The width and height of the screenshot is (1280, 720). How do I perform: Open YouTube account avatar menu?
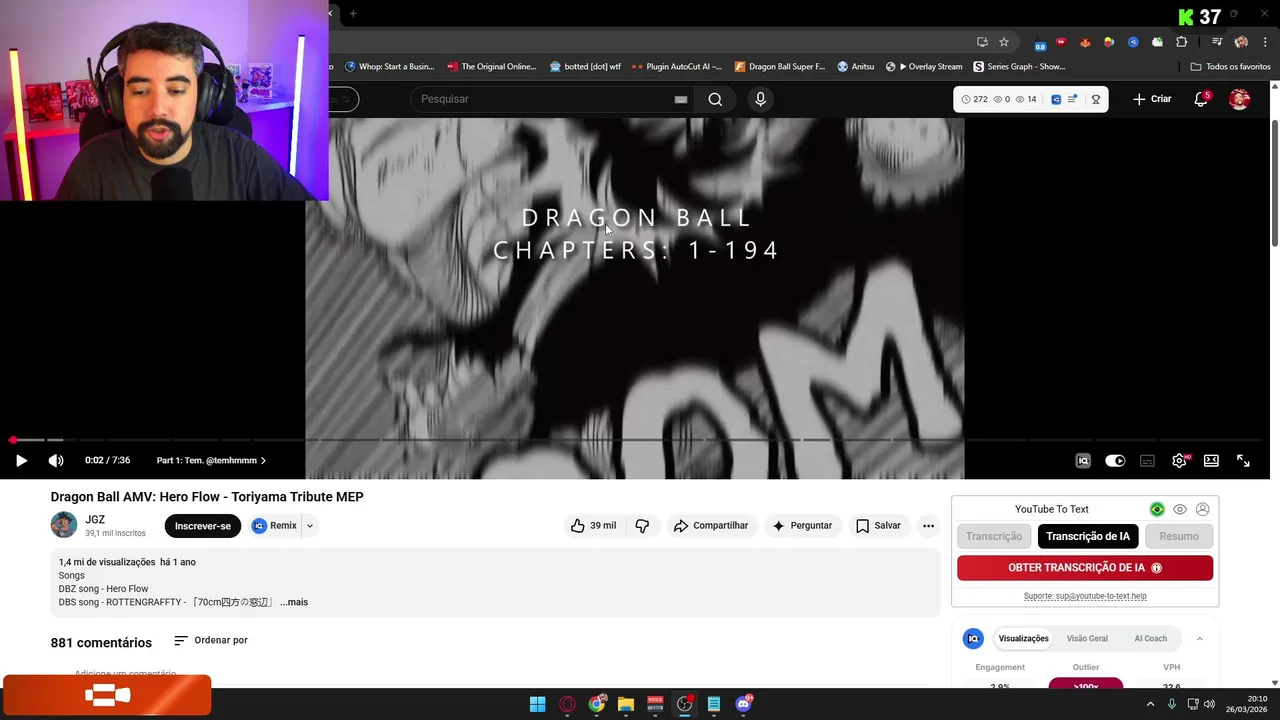tap(1239, 99)
